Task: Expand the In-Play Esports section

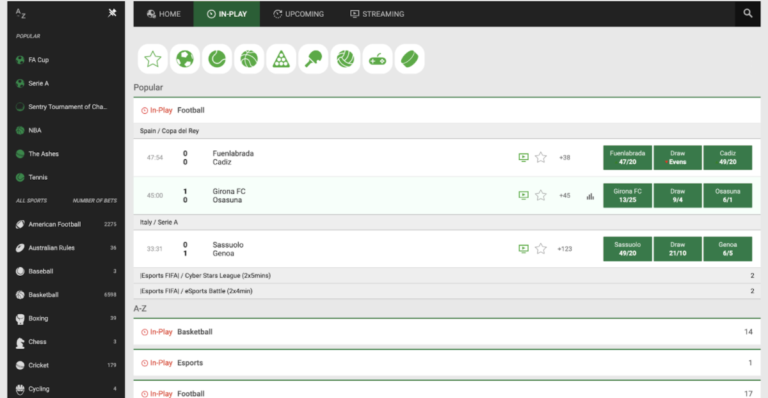Action: click(447, 363)
